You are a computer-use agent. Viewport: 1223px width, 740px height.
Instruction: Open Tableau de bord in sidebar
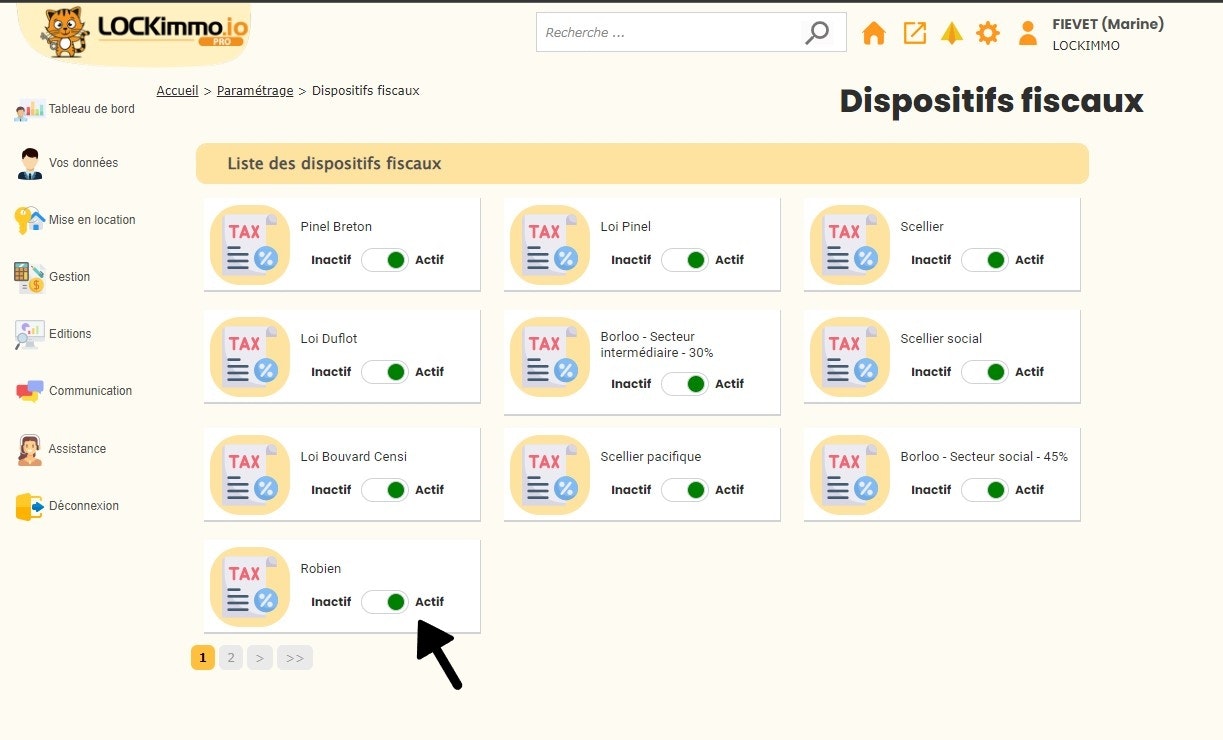pos(91,109)
